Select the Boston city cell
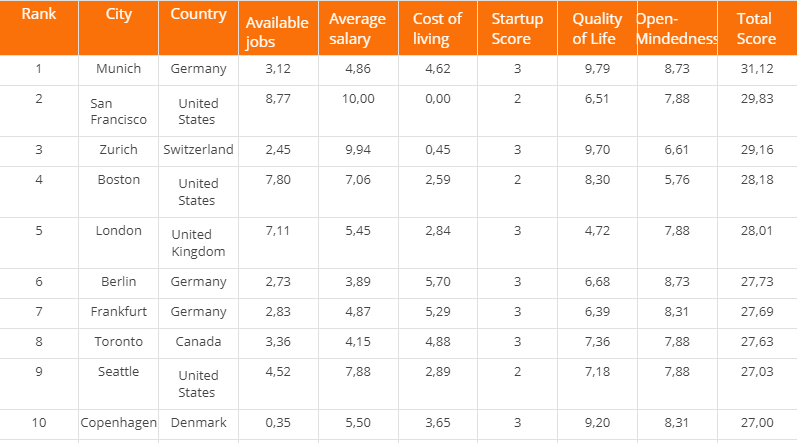This screenshot has height=443, width=797. [x=118, y=180]
